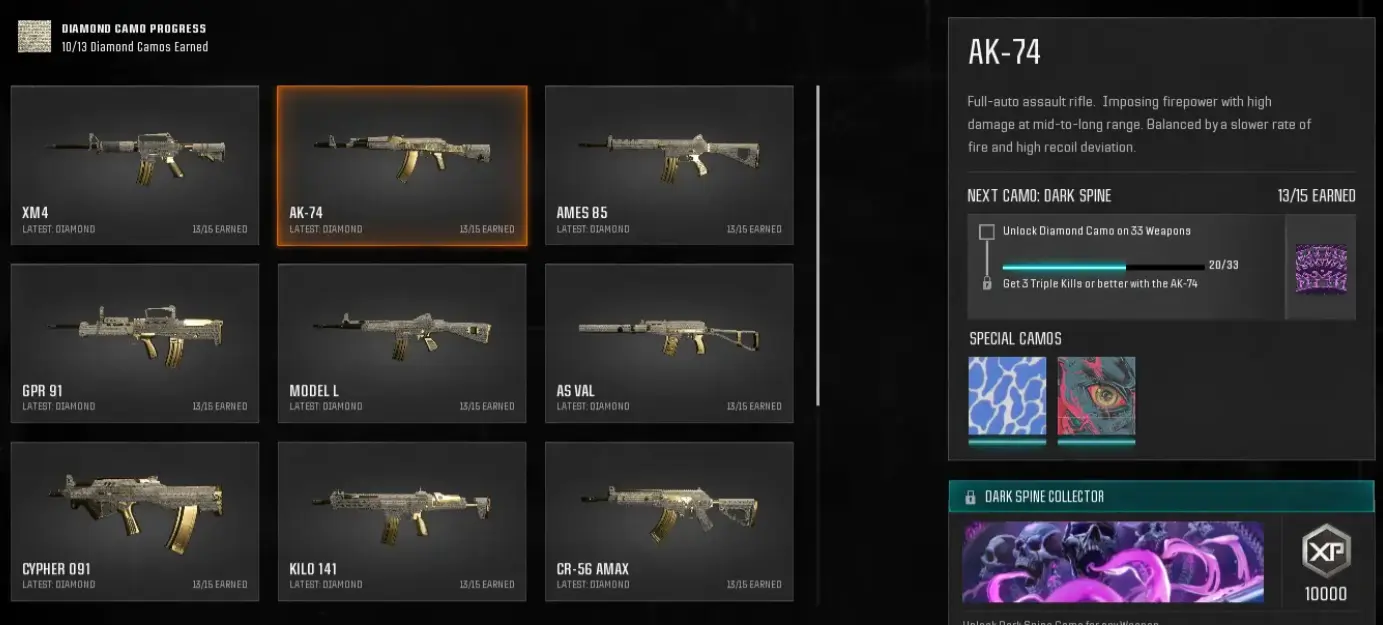Screen dimensions: 1383x625
Task: Toggle the Unlock Diamond Camo challenge checkbox
Action: pos(987,232)
